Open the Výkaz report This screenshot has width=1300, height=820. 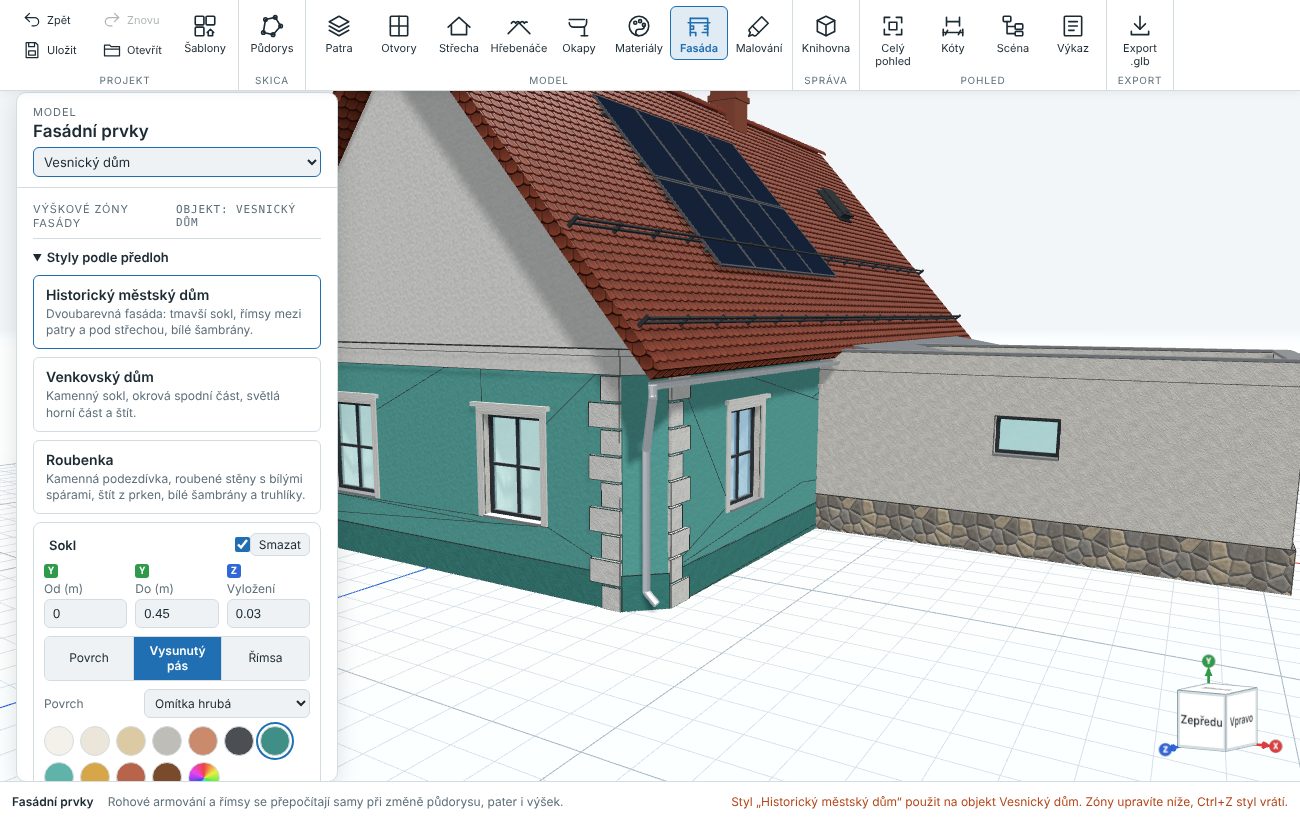click(x=1073, y=34)
